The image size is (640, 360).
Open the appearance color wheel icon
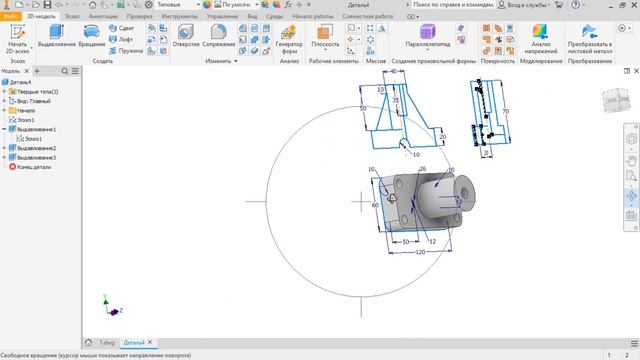(x=207, y=5)
